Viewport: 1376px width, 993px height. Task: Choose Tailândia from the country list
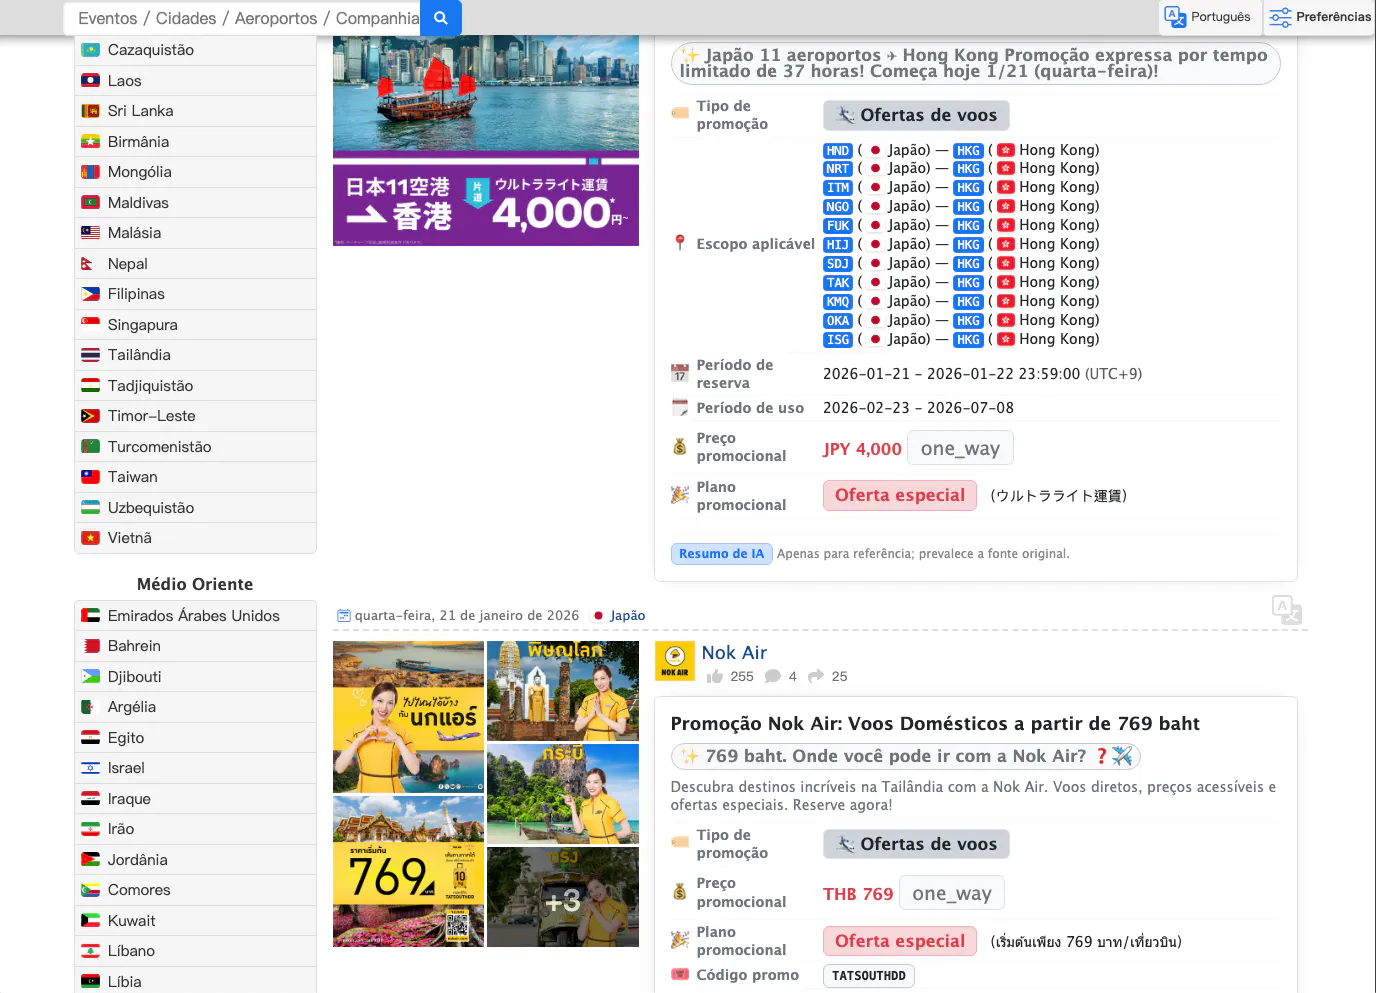point(195,355)
